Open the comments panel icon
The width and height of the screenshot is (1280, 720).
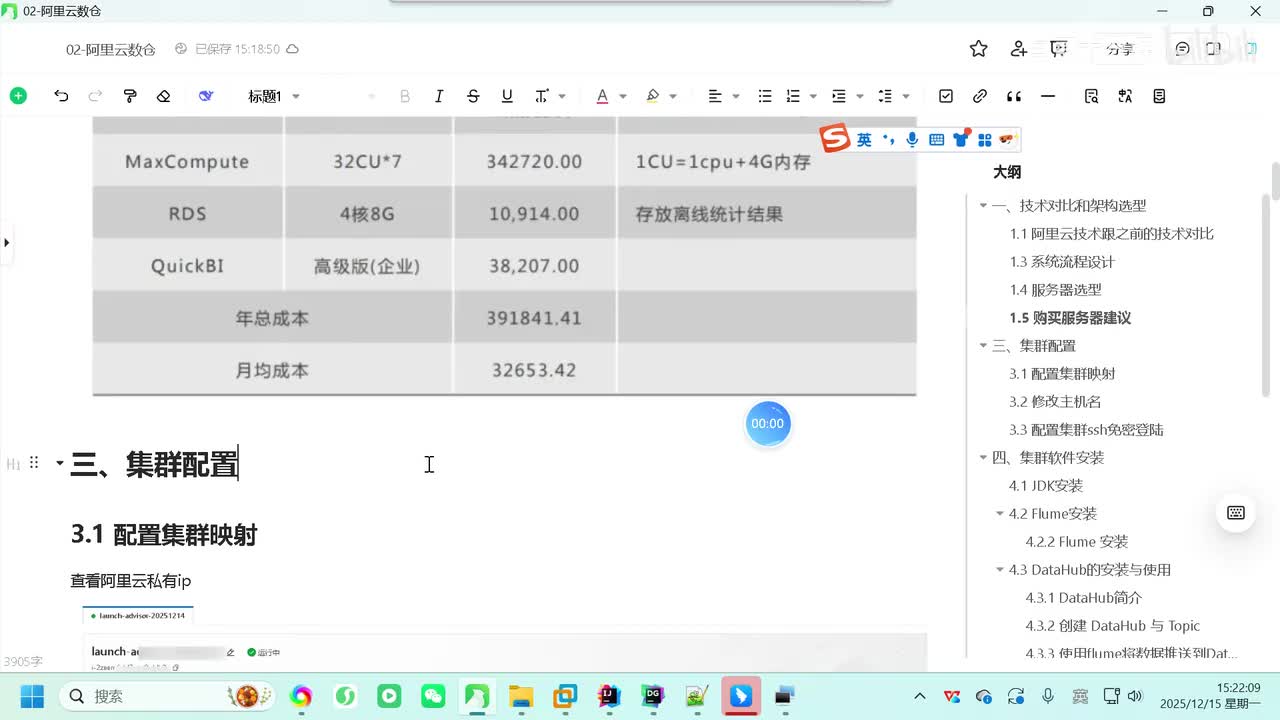coord(1183,49)
